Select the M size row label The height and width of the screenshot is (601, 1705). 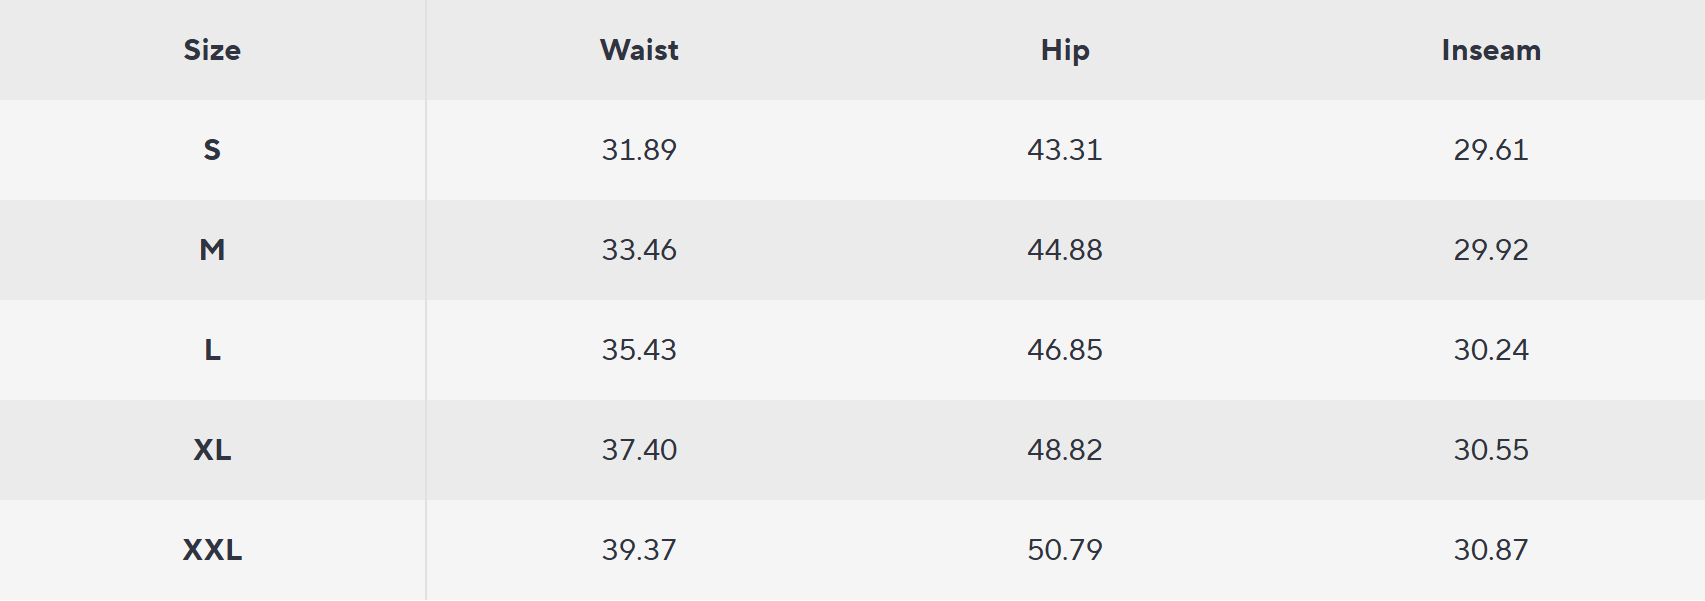point(212,250)
